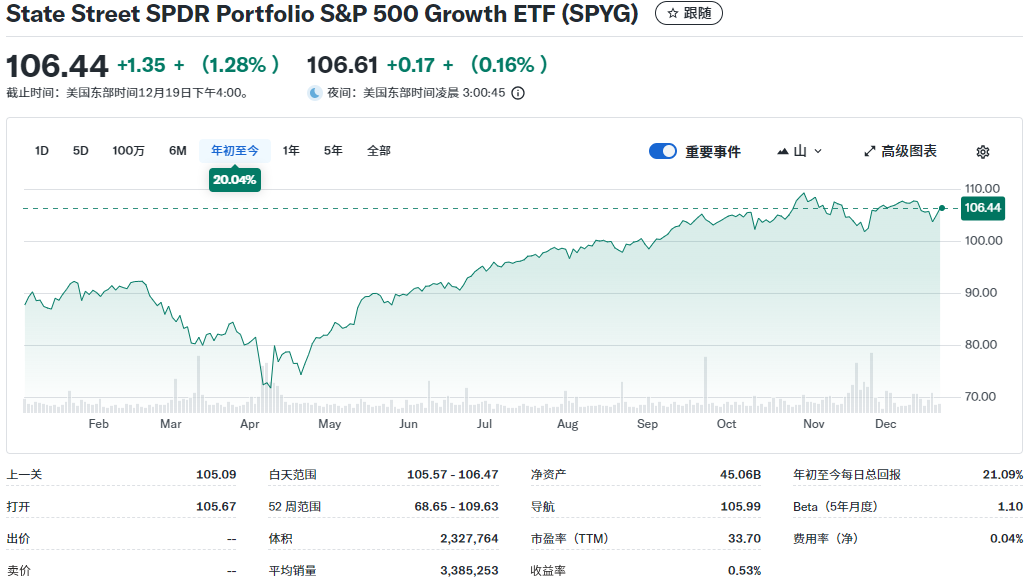Click the latest price dot on the chart line
The height and width of the screenshot is (582, 1033).
click(941, 209)
